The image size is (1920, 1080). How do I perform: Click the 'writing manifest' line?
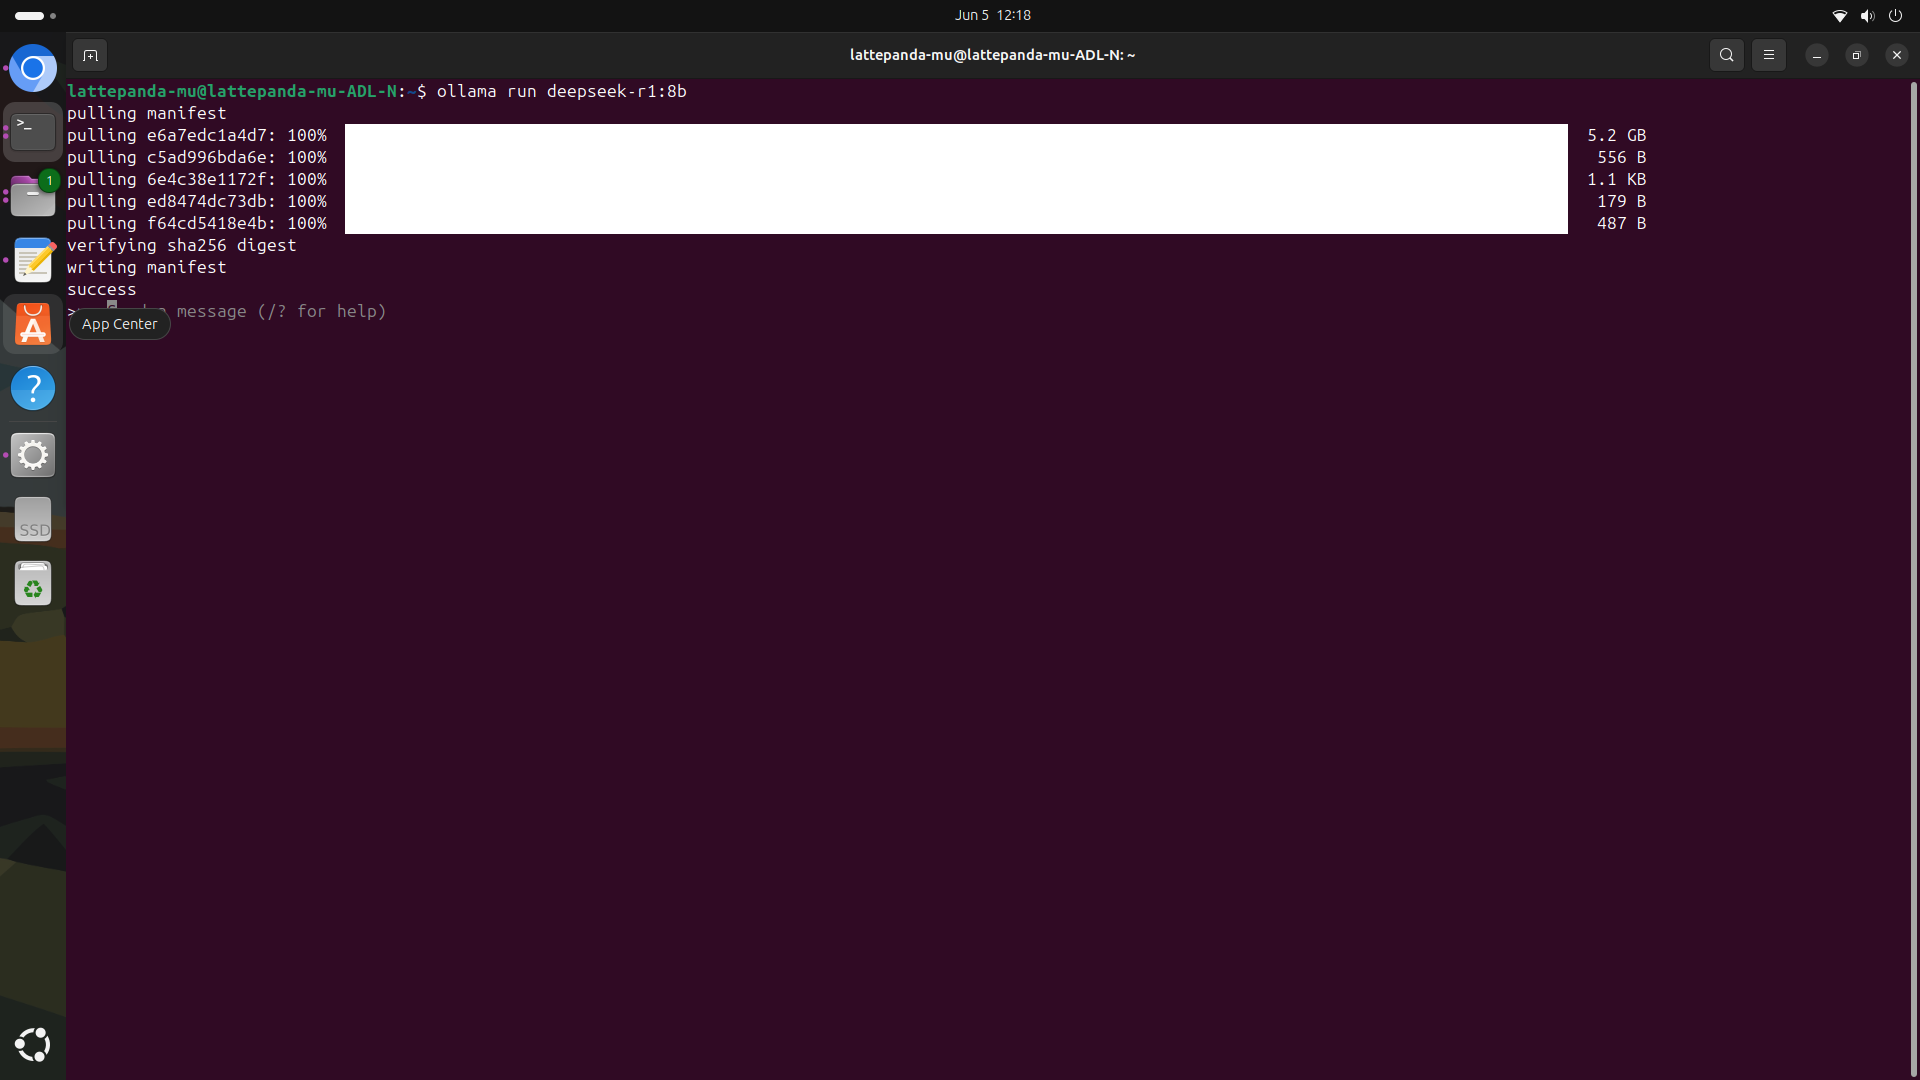pyautogui.click(x=147, y=267)
